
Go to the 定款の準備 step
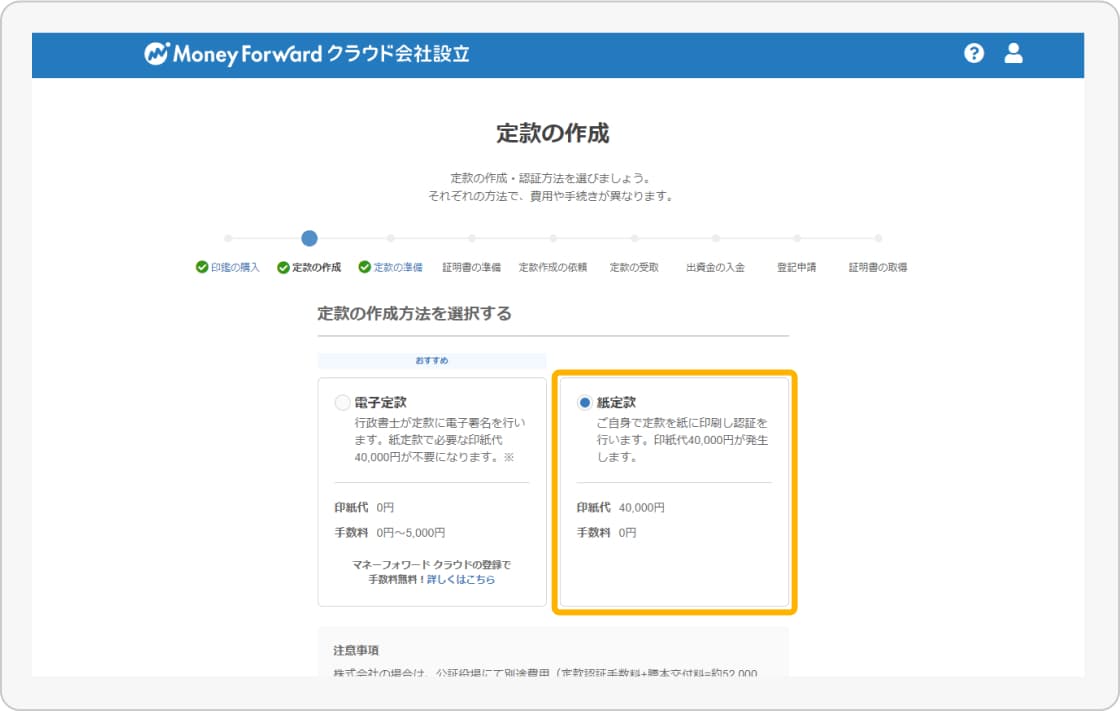tap(398, 268)
